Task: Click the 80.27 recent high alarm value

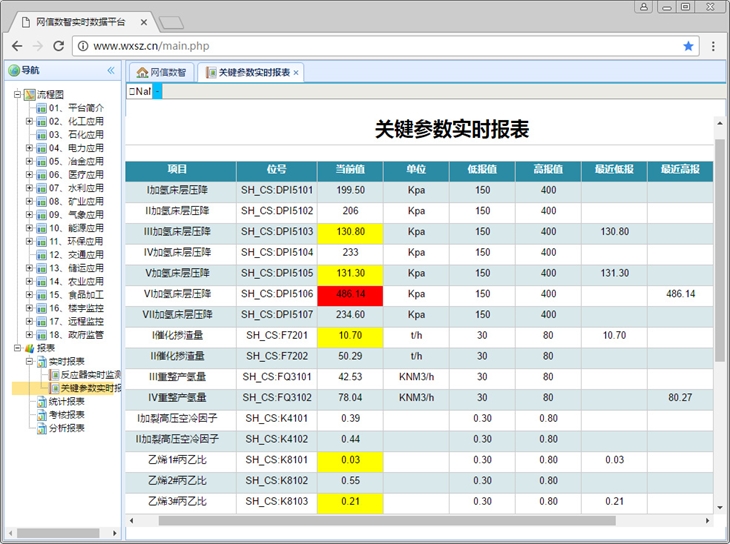Action: [x=680, y=397]
